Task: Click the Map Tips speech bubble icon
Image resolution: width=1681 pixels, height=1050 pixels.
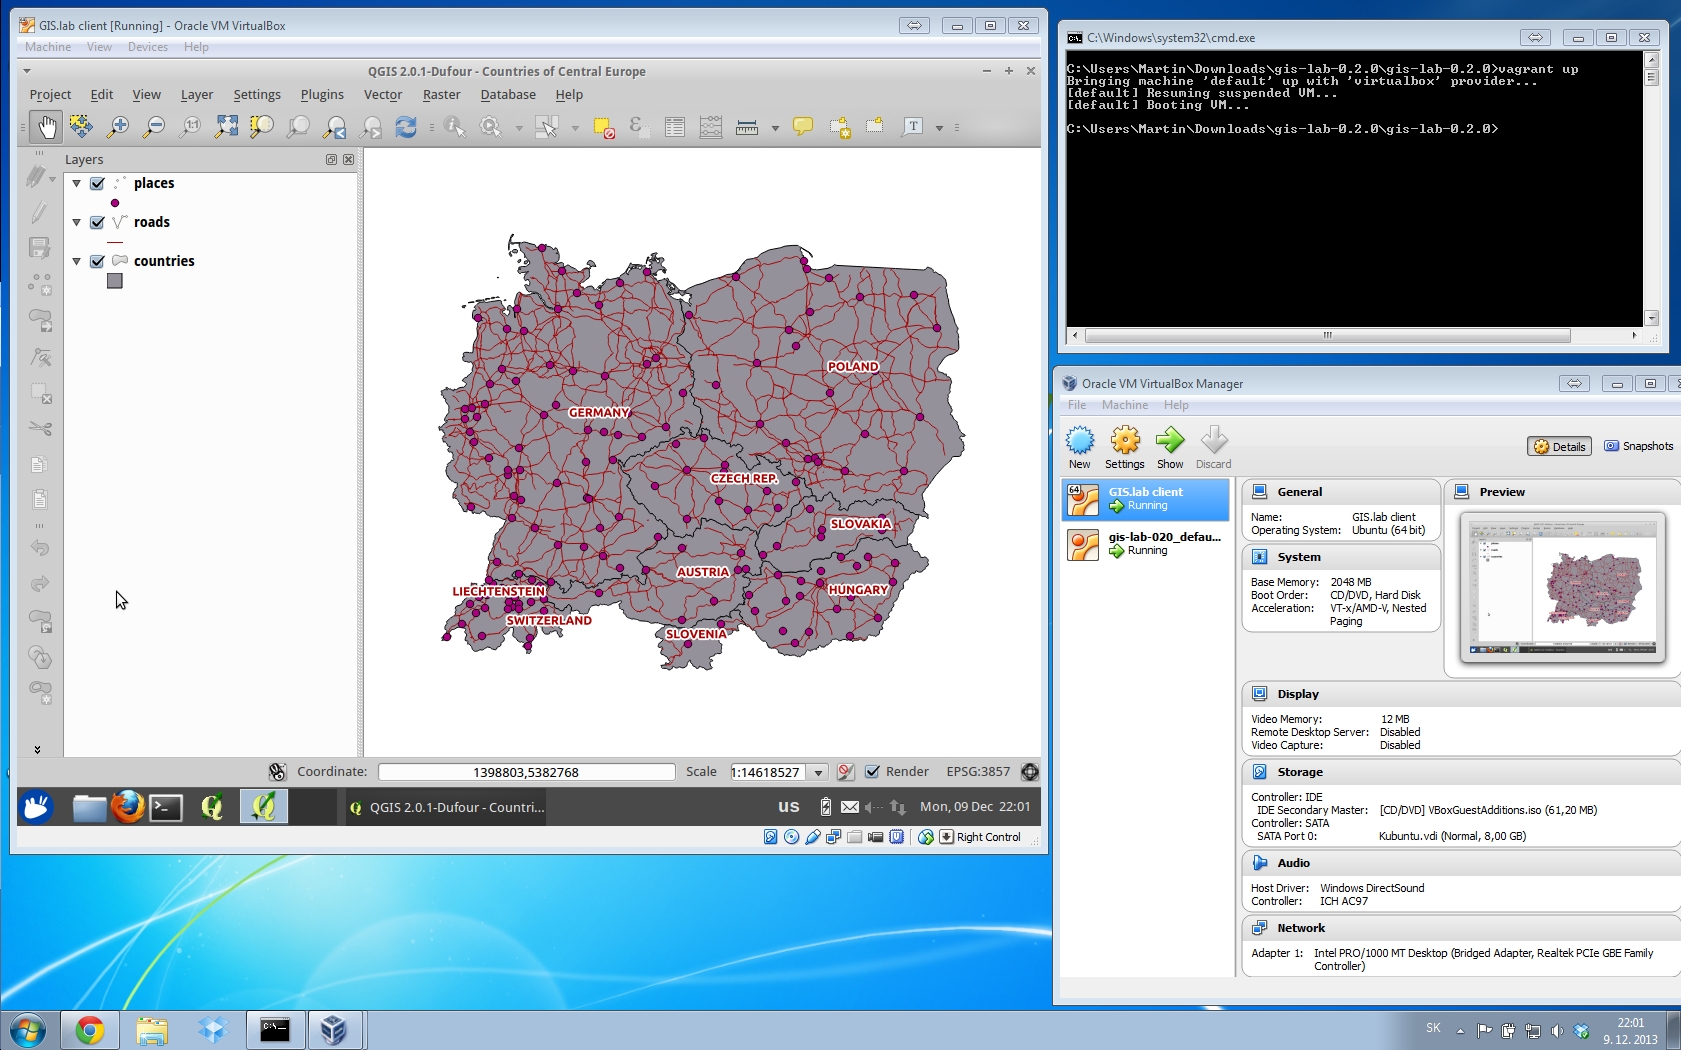Action: [x=803, y=127]
